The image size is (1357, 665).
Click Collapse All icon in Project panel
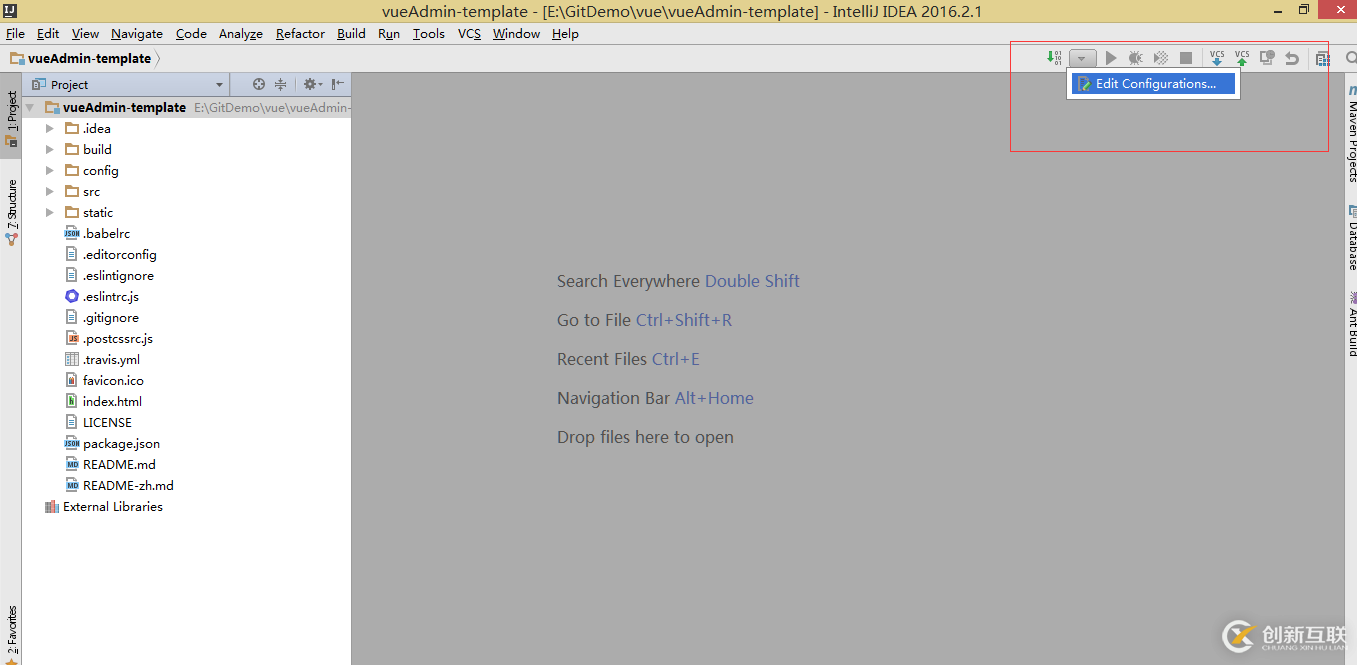point(281,84)
